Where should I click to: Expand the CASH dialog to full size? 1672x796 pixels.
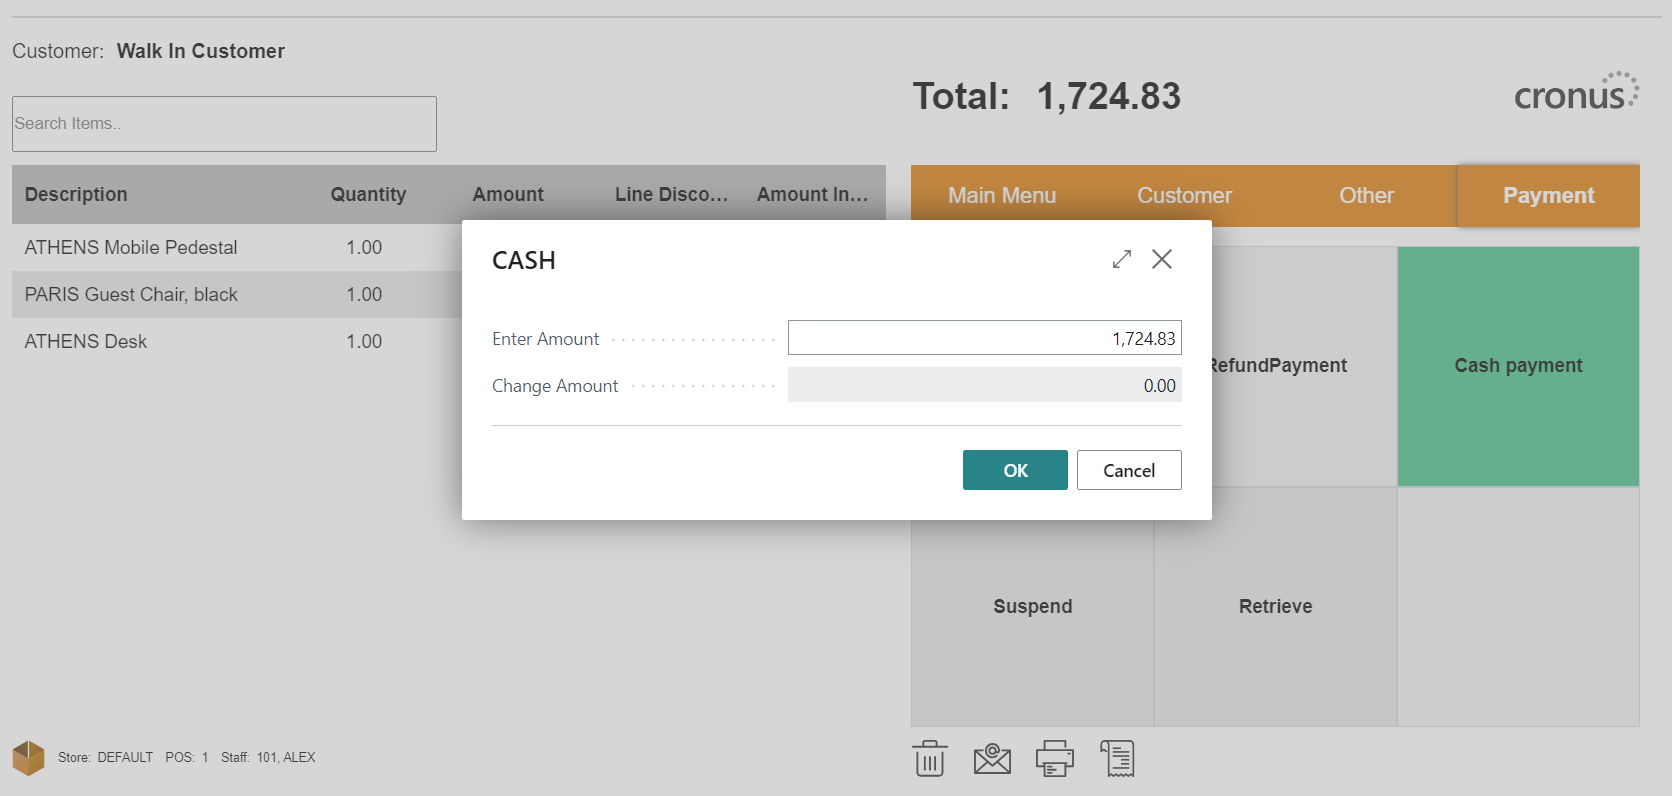[1122, 259]
